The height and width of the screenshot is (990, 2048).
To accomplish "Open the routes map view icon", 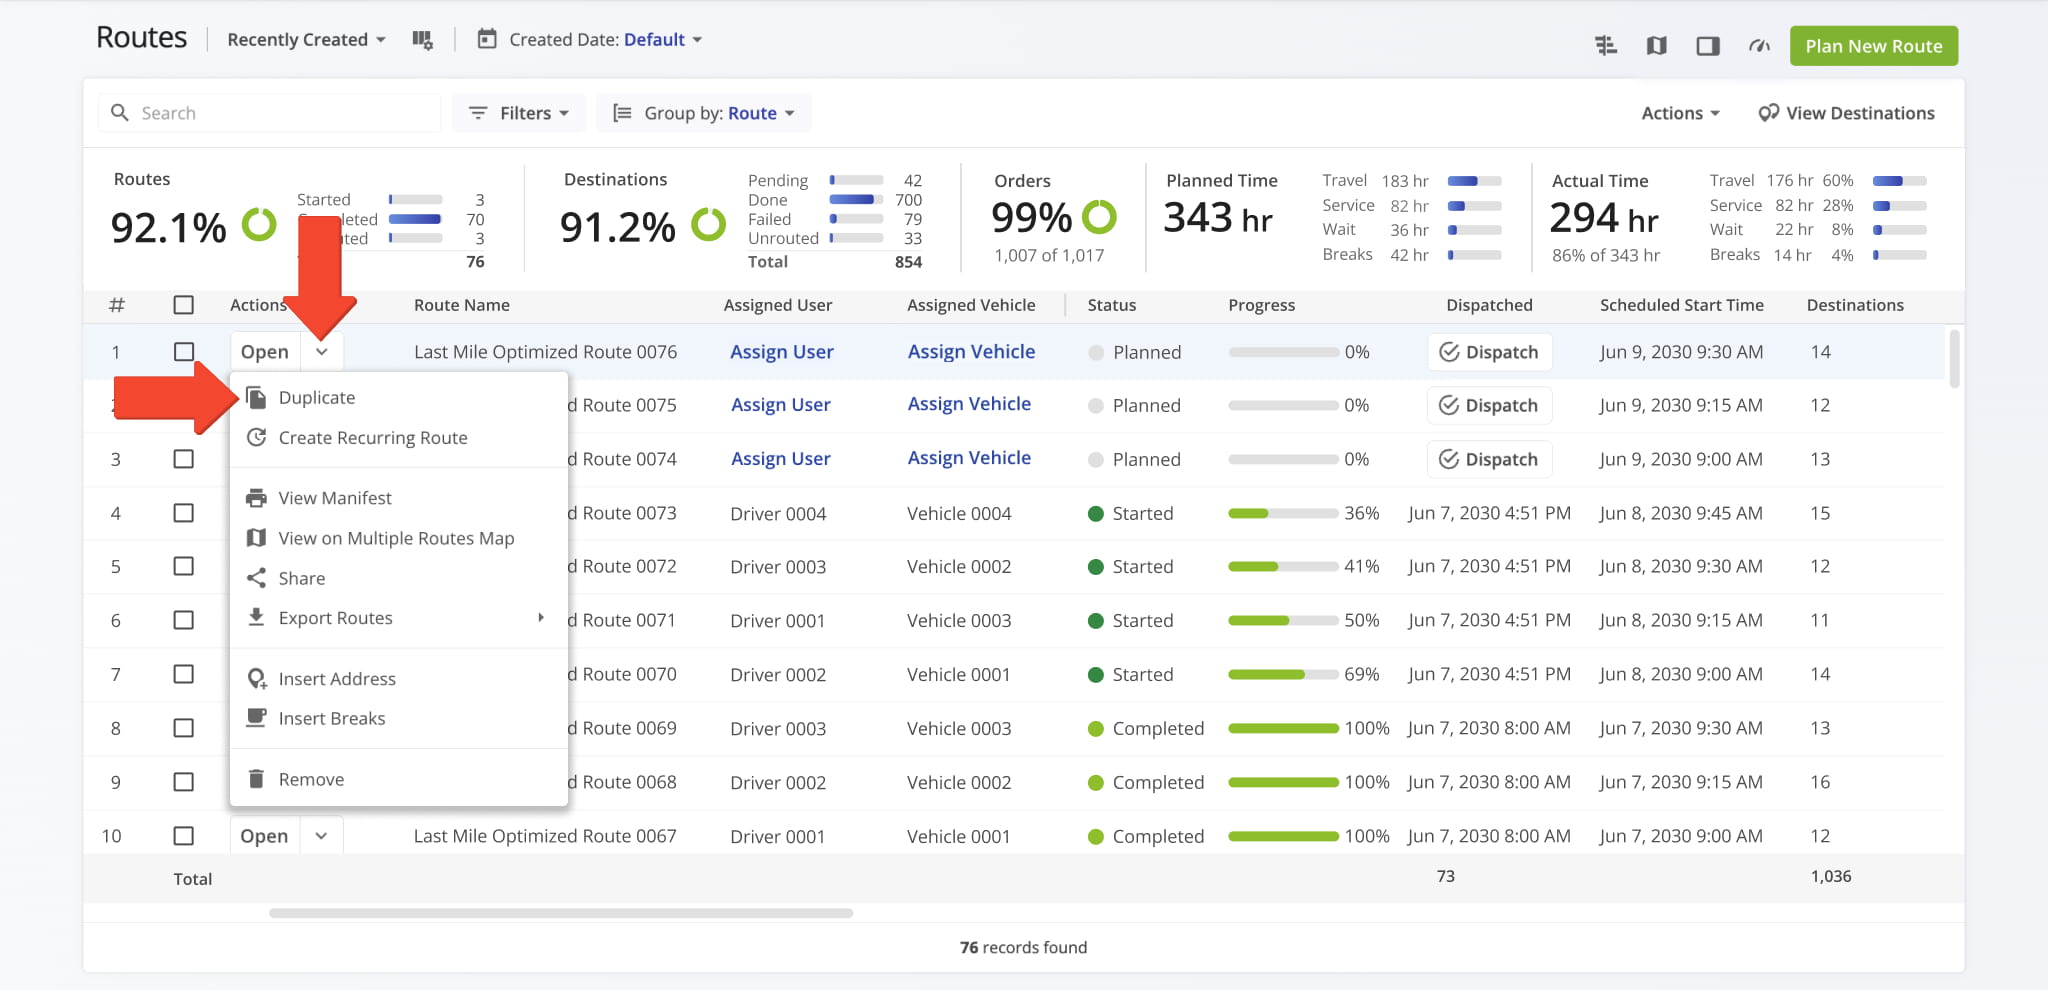I will [1657, 46].
